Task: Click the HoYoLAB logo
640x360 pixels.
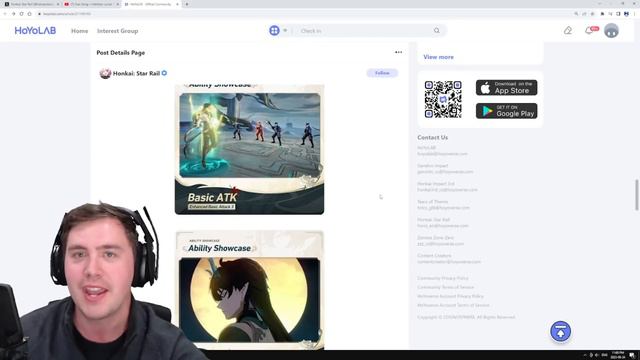Action: tap(35, 31)
